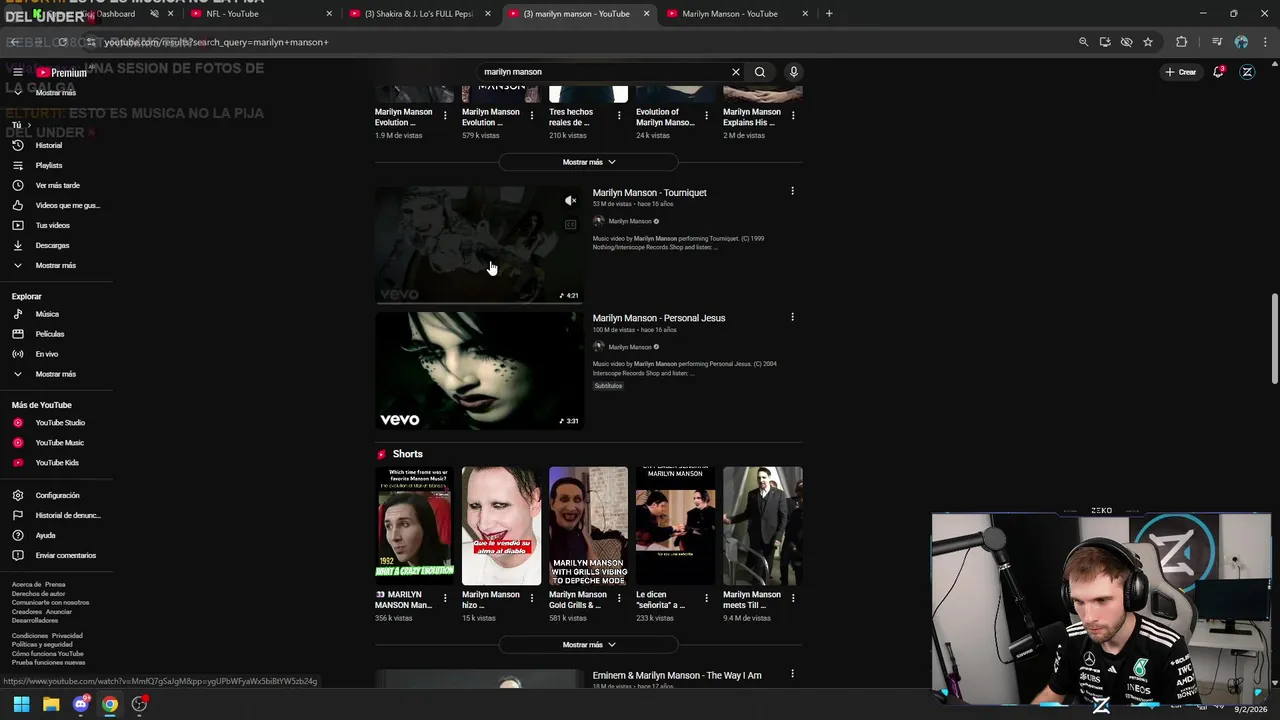Click the YouTube Premium logo
The height and width of the screenshot is (720, 1280).
coord(62,72)
